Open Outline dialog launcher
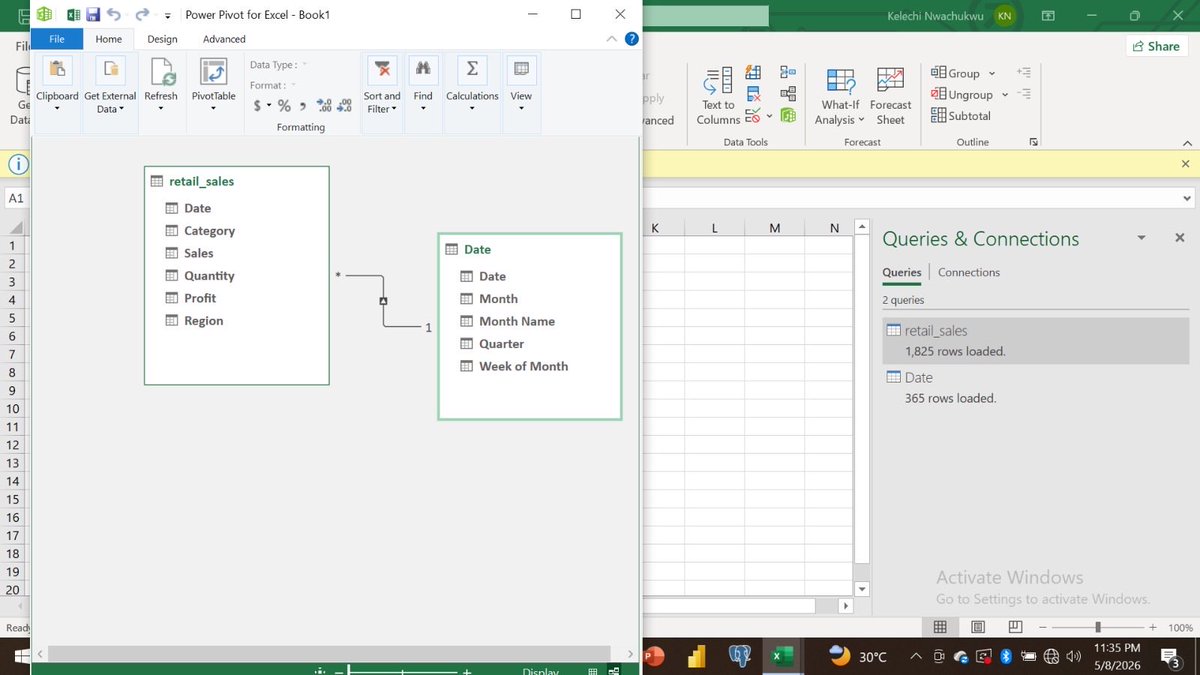Viewport: 1200px width, 675px height. [1034, 142]
